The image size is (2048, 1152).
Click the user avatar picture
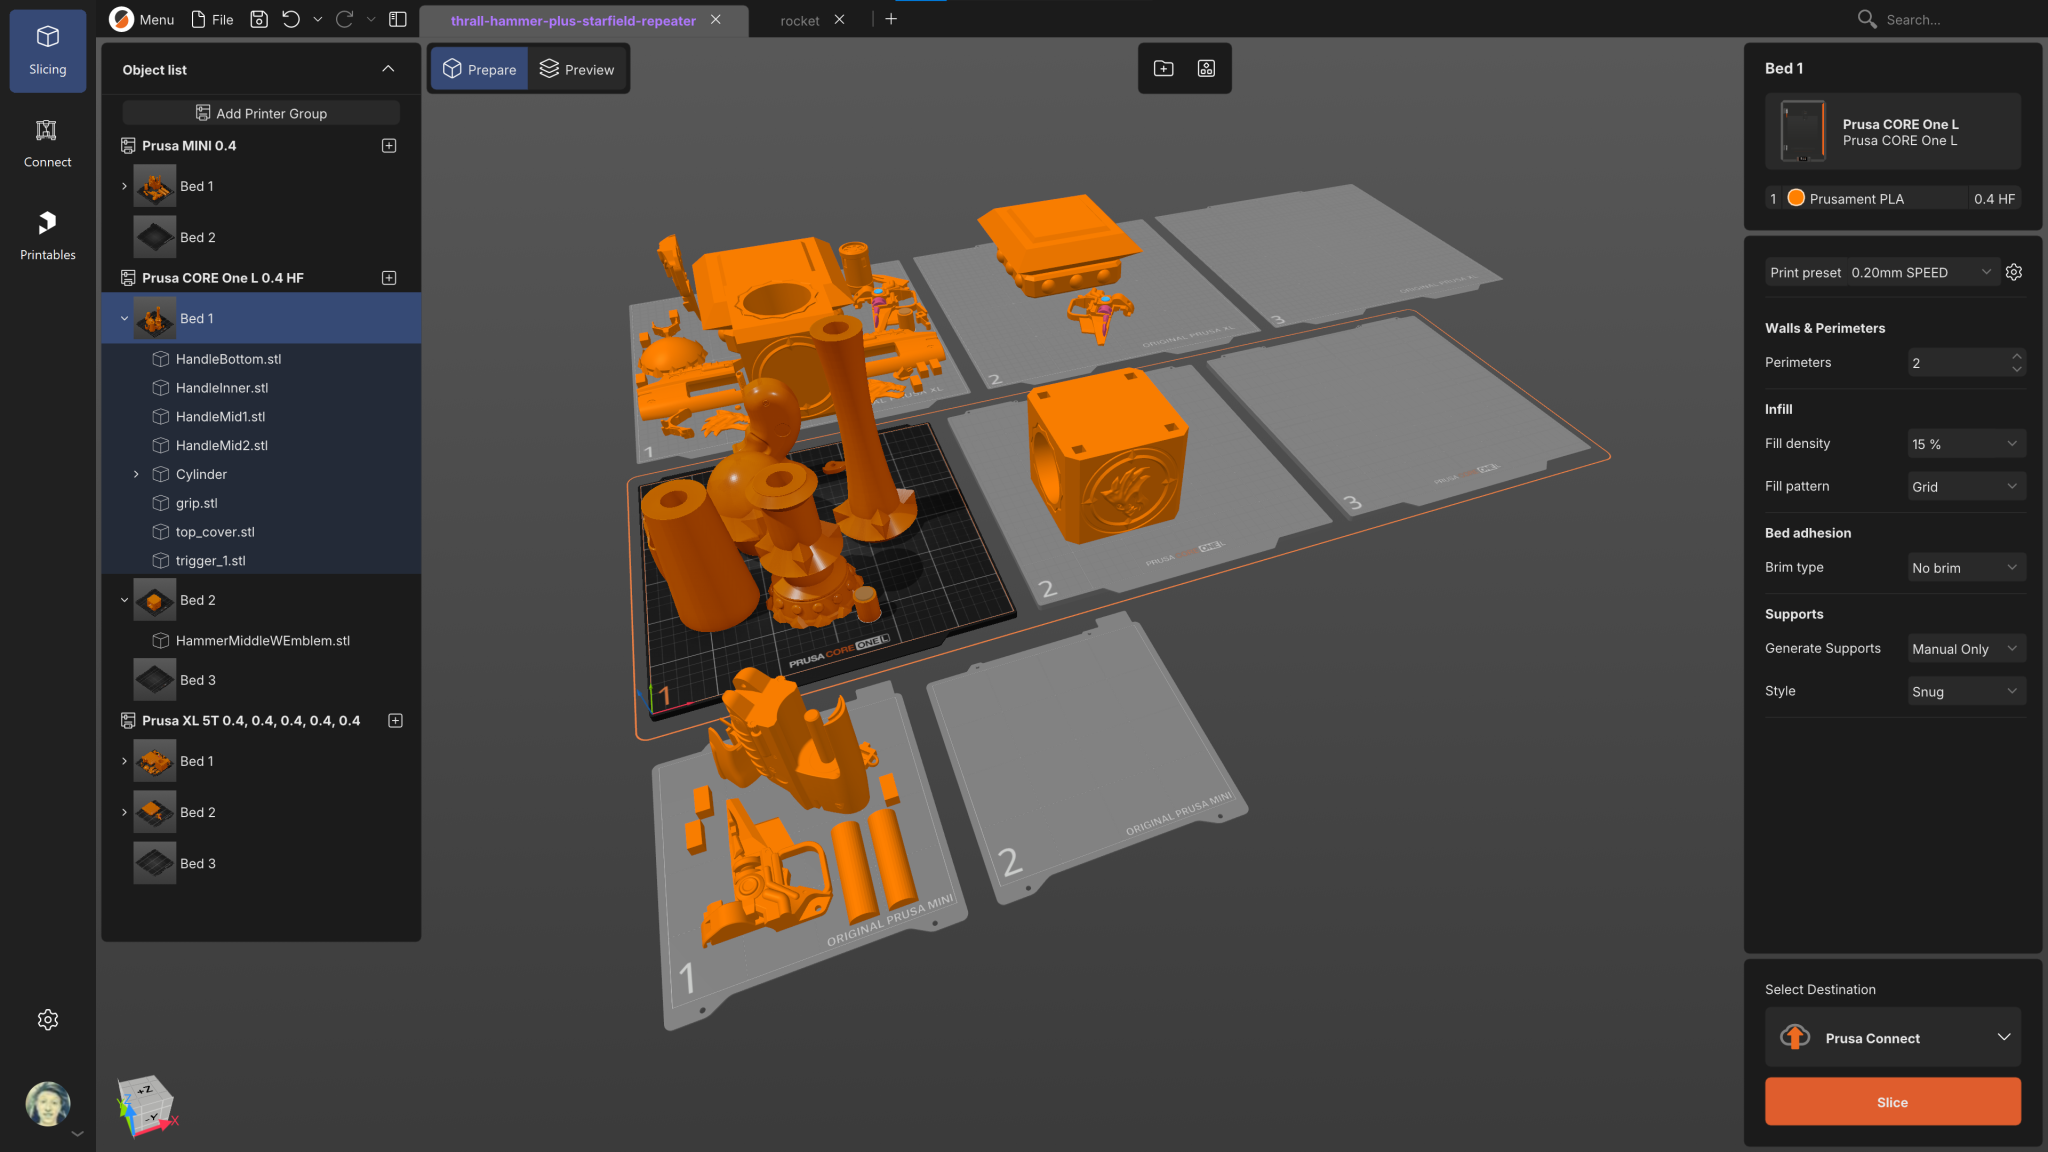pos(47,1104)
